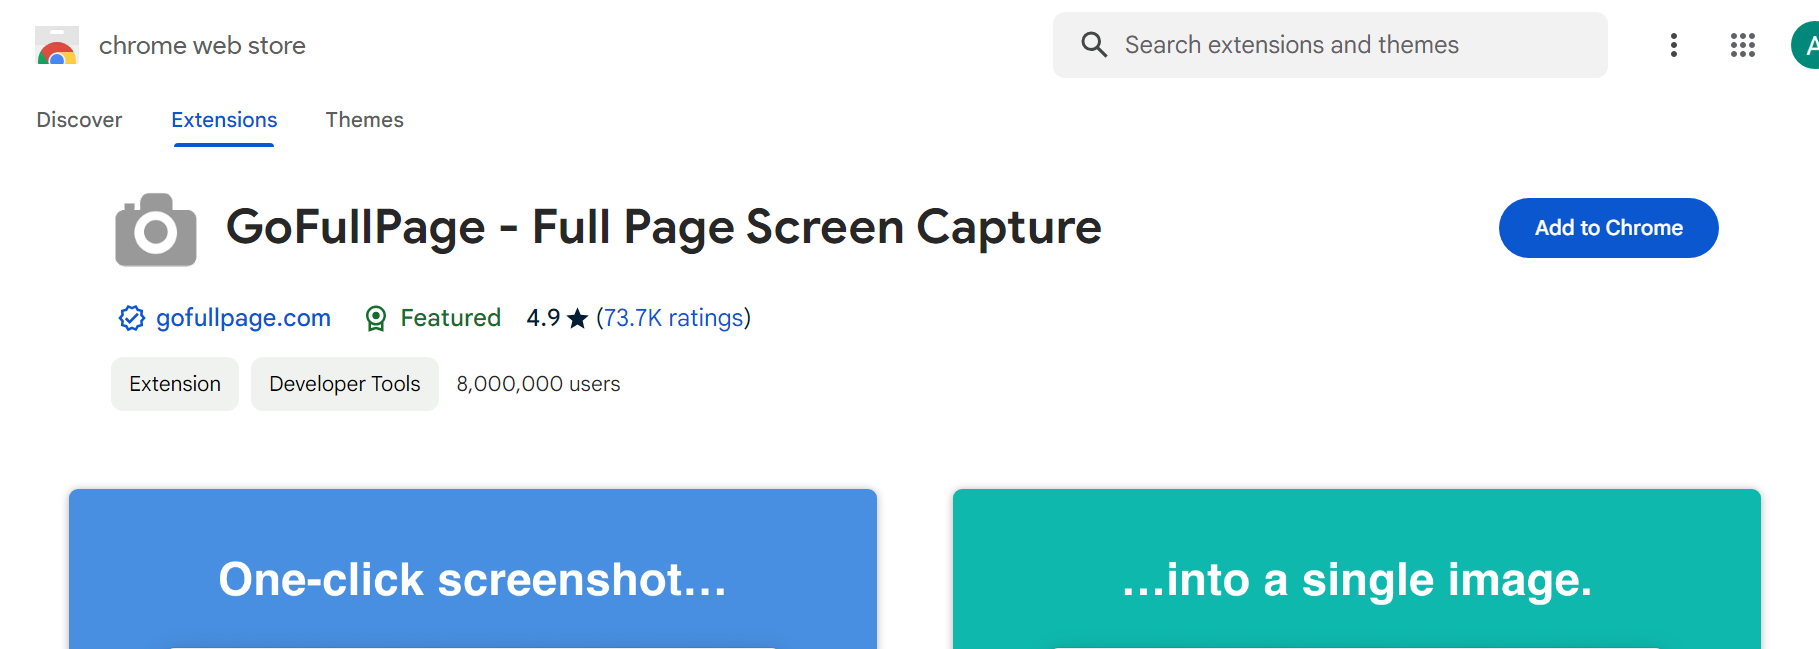The image size is (1819, 649).
Task: Click the Chrome Web Store logo icon
Action: [57, 45]
